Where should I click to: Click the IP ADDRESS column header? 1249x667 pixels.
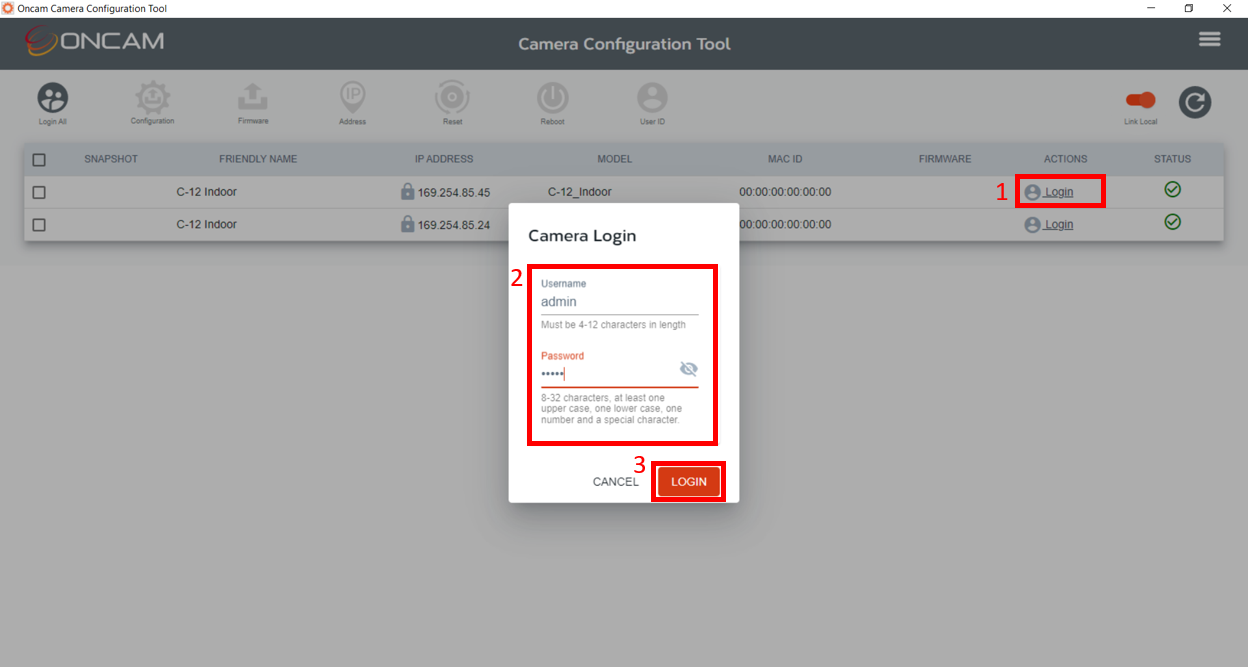point(444,159)
